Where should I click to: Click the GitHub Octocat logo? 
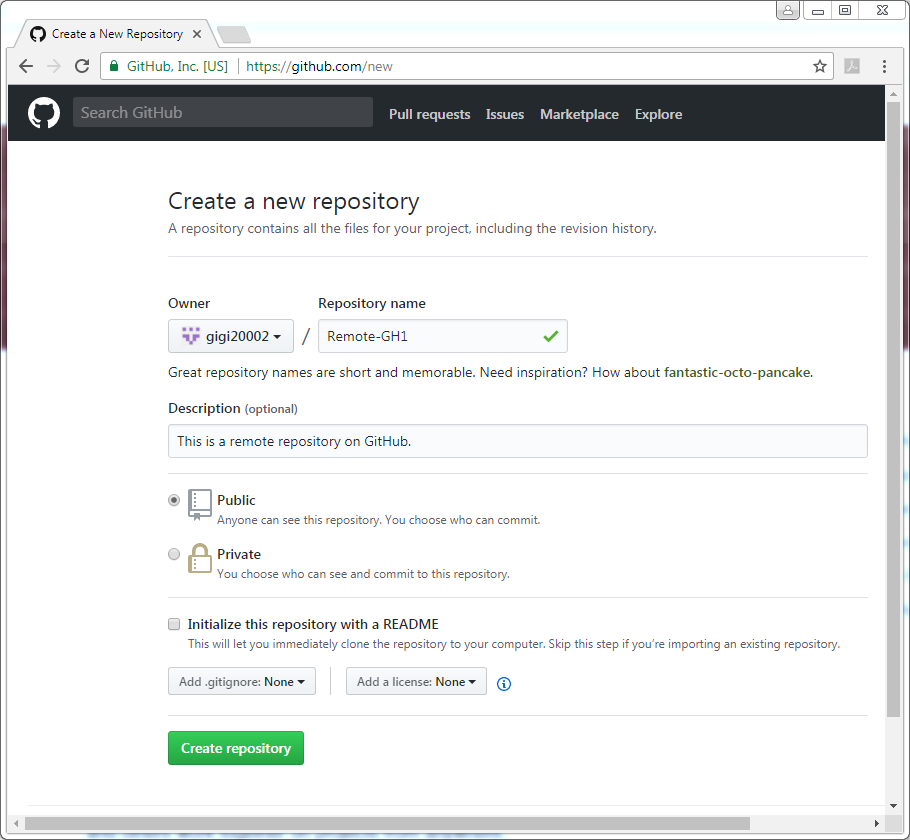point(44,113)
